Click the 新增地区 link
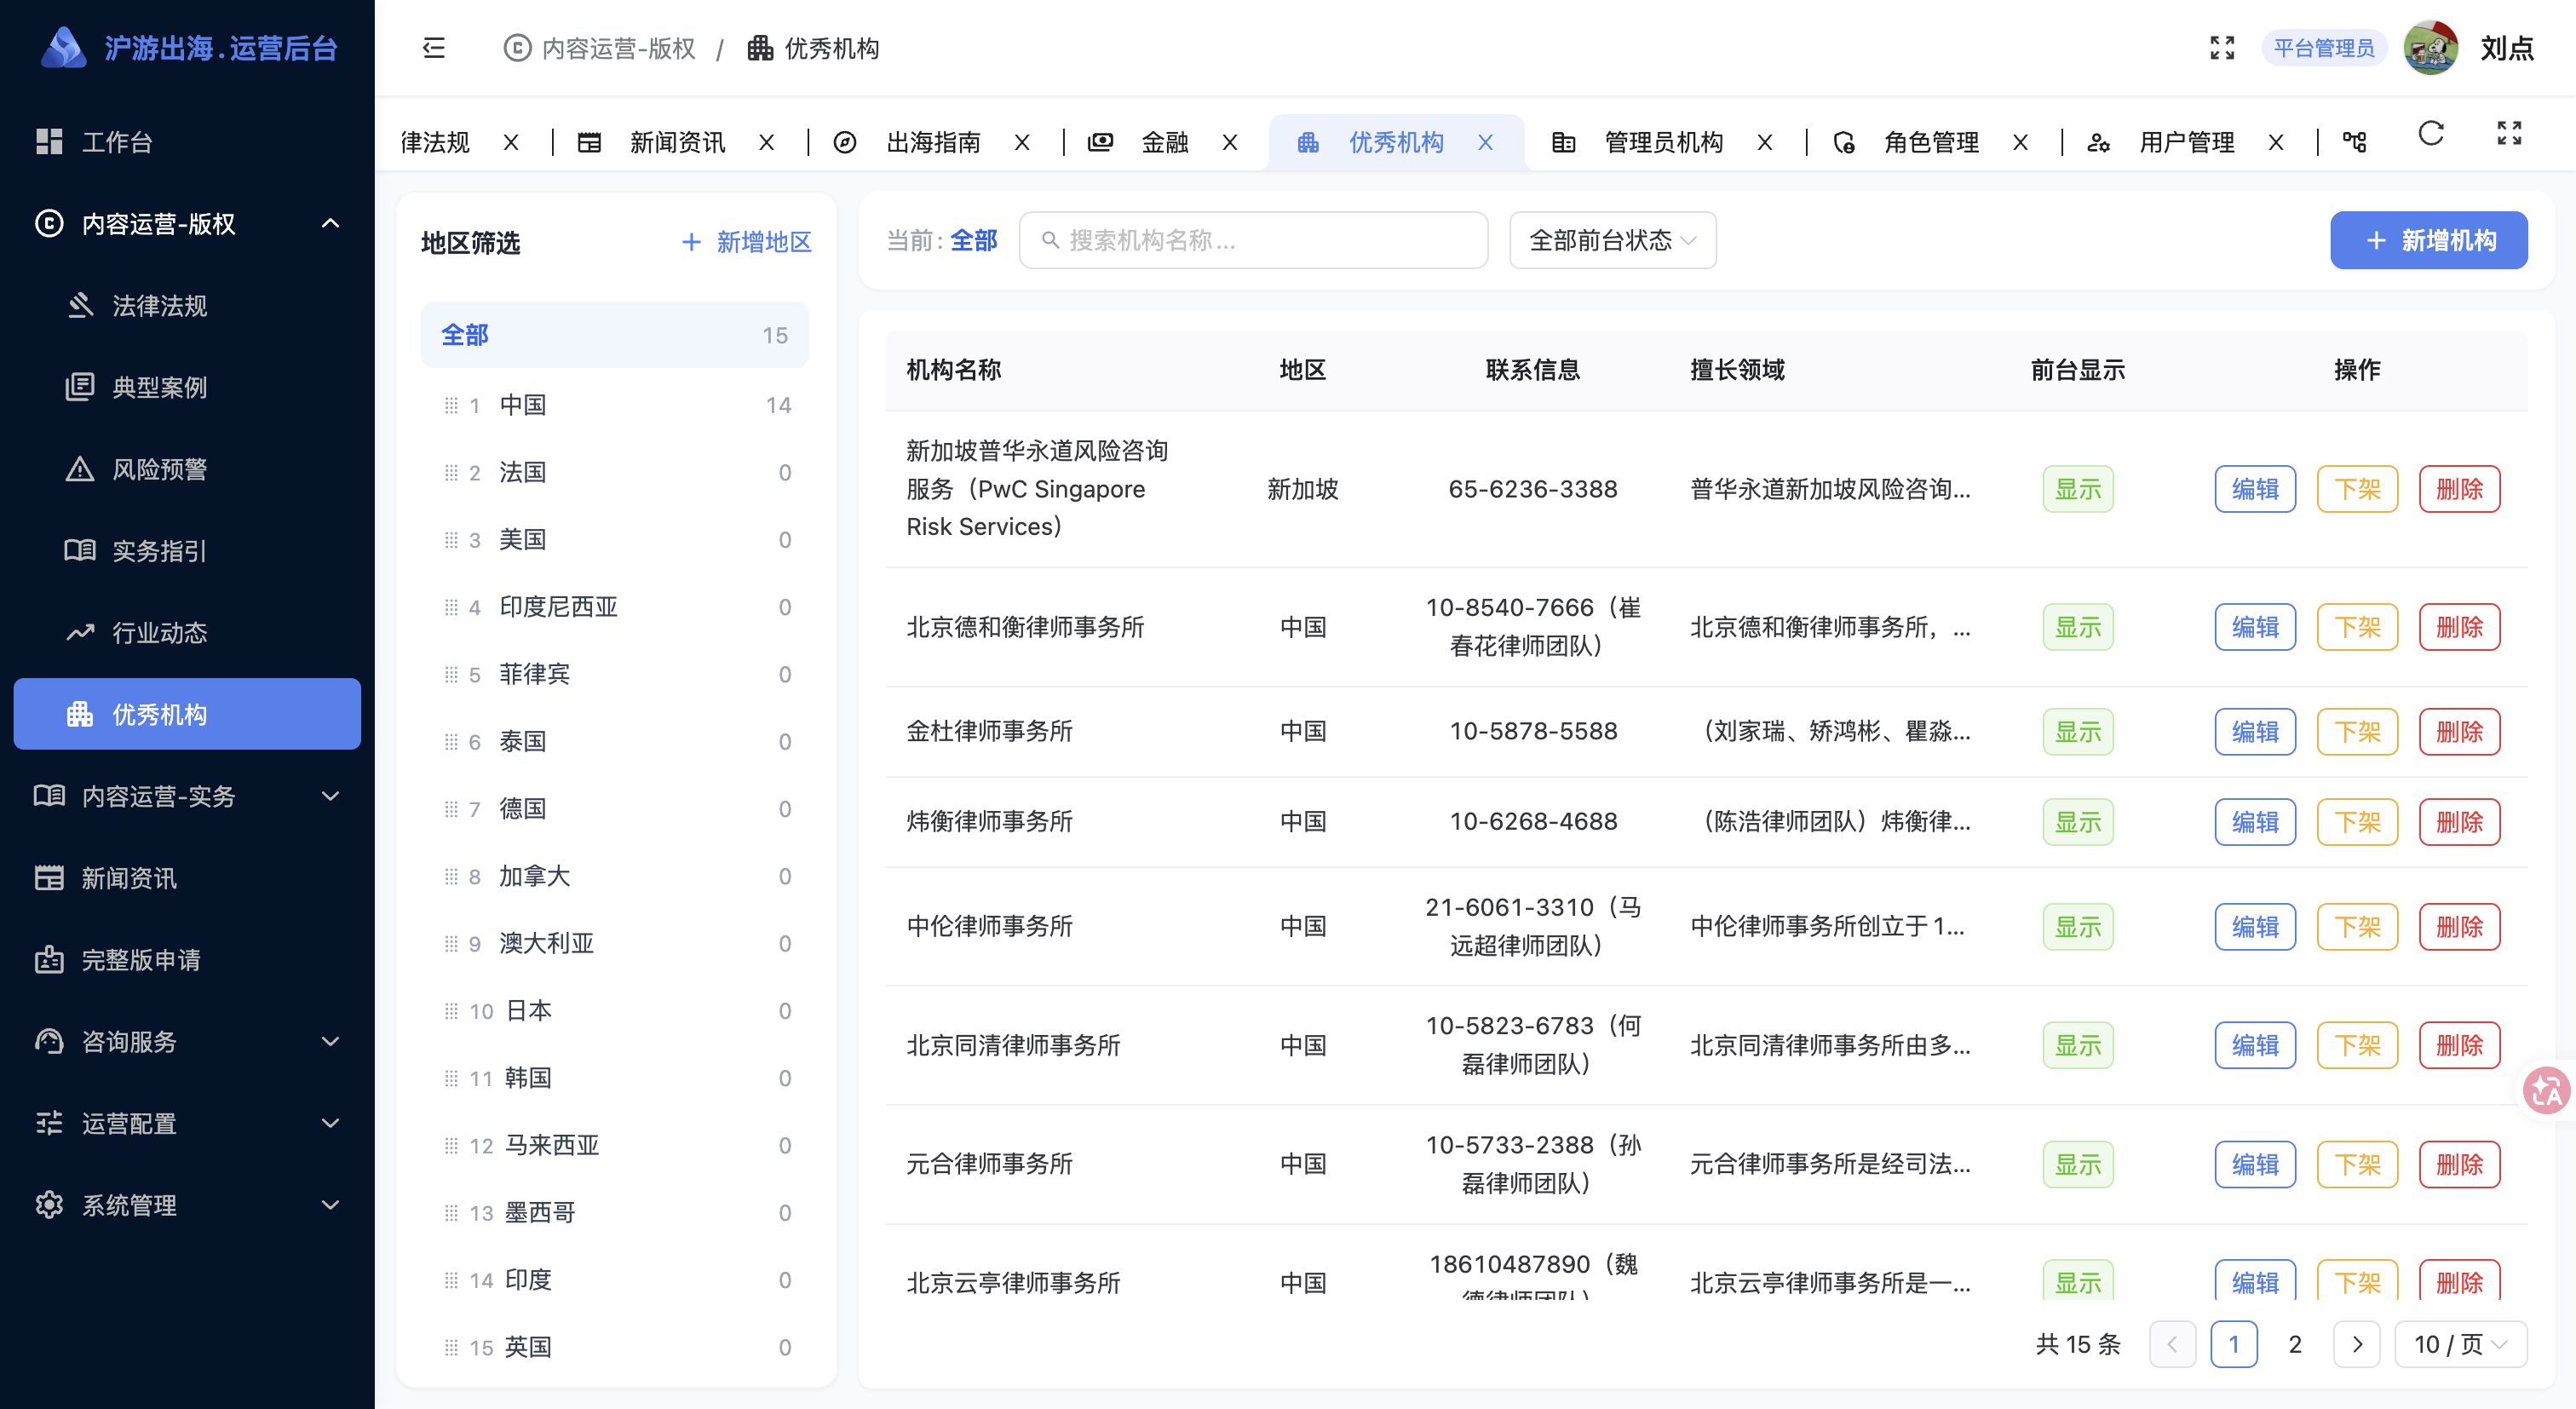Image resolution: width=2576 pixels, height=1409 pixels. 747,242
